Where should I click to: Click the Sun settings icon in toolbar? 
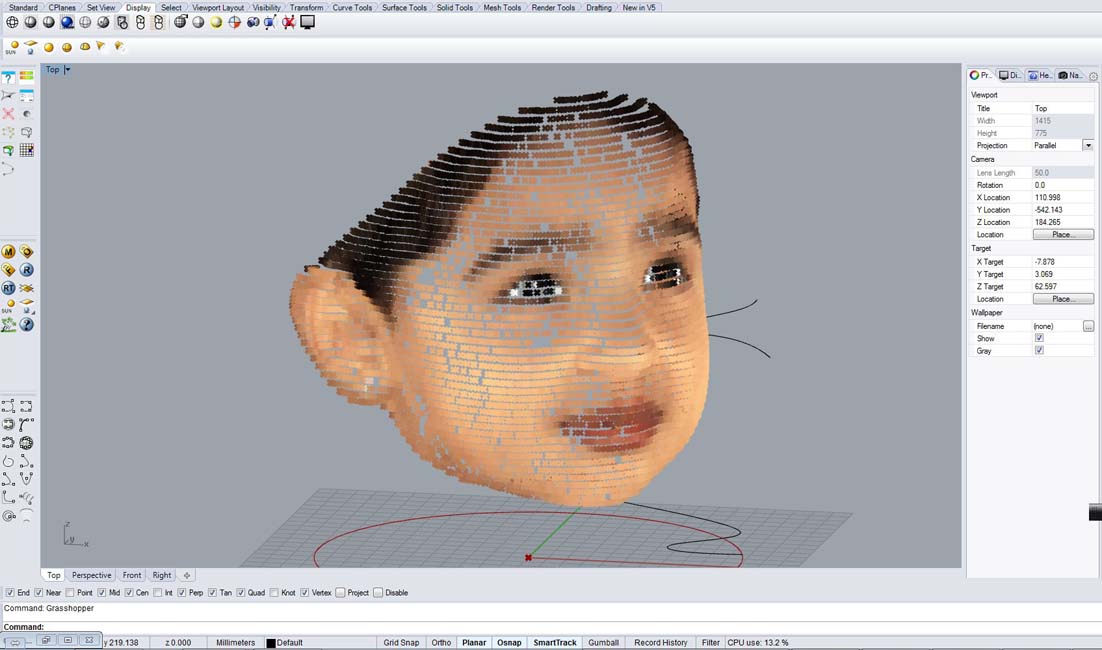click(x=11, y=47)
